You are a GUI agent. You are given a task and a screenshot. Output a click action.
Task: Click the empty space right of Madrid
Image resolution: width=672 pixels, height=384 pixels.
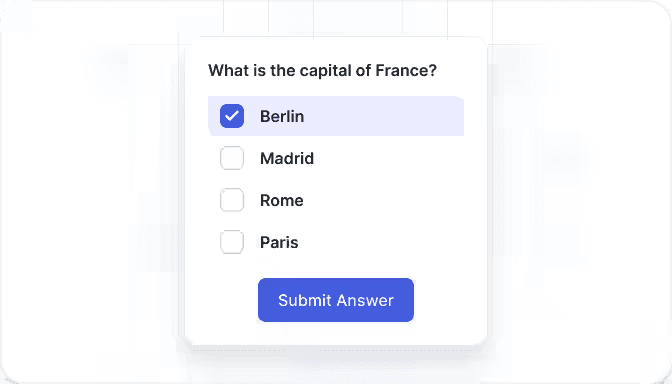(x=389, y=158)
